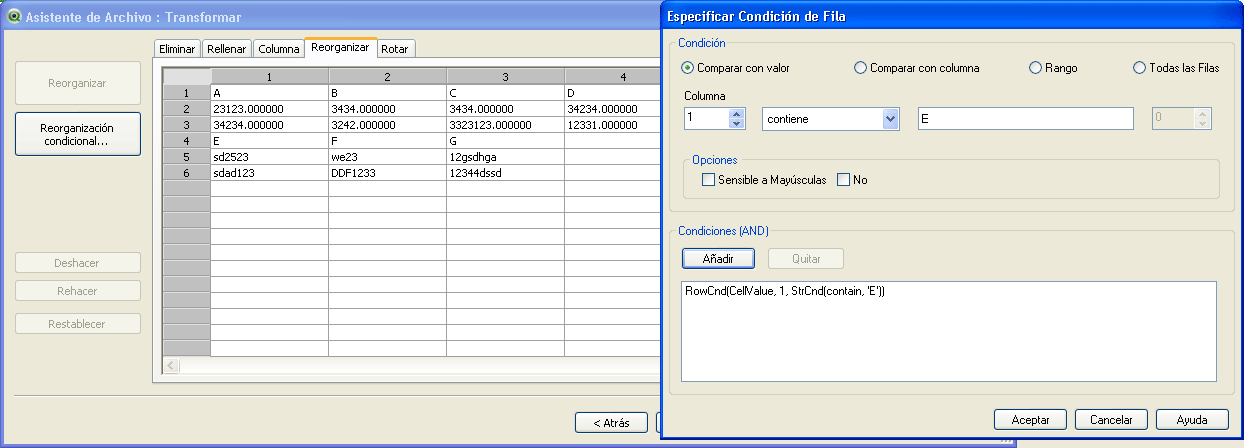Enable Sensible a Mayúsculas checkbox

[x=709, y=180]
